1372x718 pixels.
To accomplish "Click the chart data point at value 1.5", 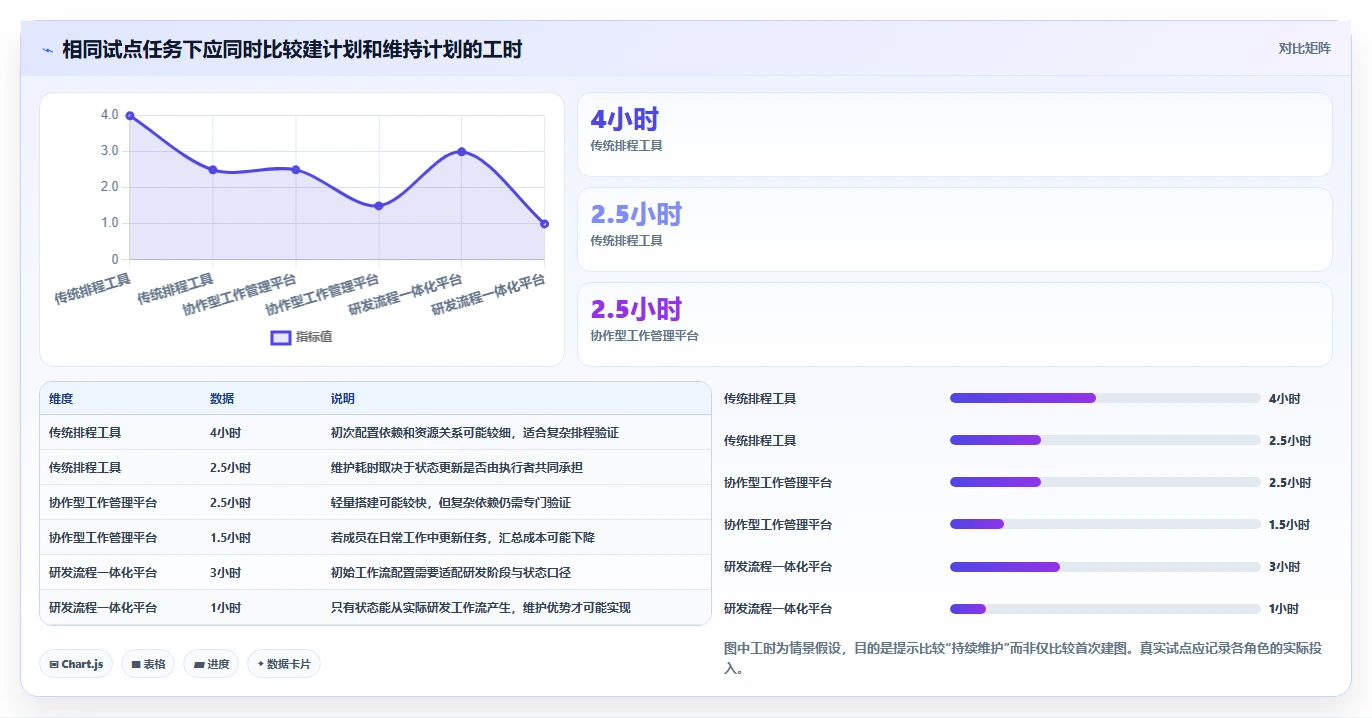I will pos(378,206).
